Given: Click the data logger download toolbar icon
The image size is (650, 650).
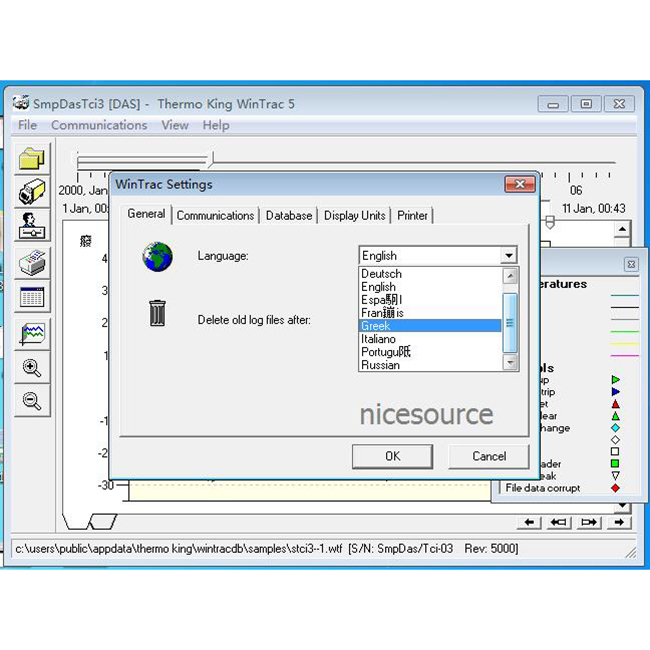Looking at the screenshot, I should pyautogui.click(x=32, y=192).
